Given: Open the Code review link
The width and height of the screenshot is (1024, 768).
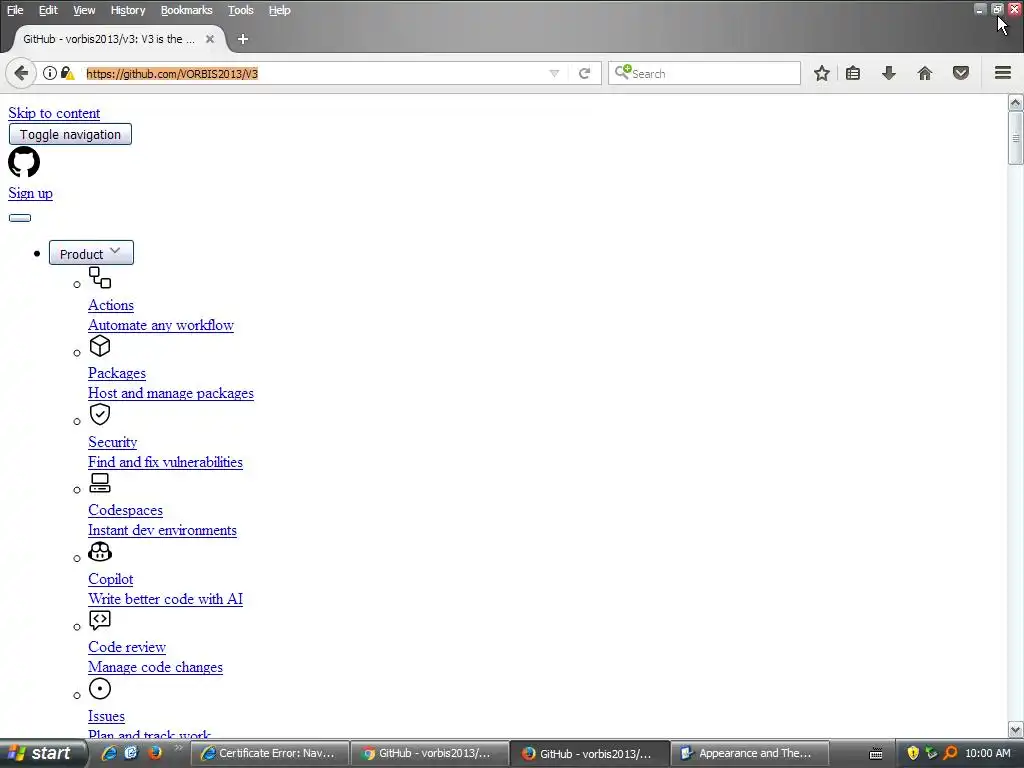Looking at the screenshot, I should tap(127, 647).
